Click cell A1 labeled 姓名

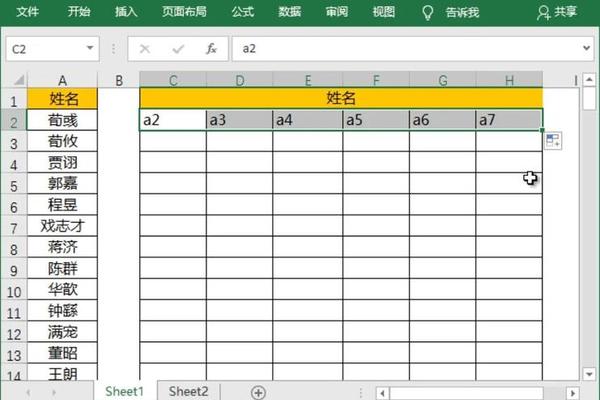coord(62,99)
